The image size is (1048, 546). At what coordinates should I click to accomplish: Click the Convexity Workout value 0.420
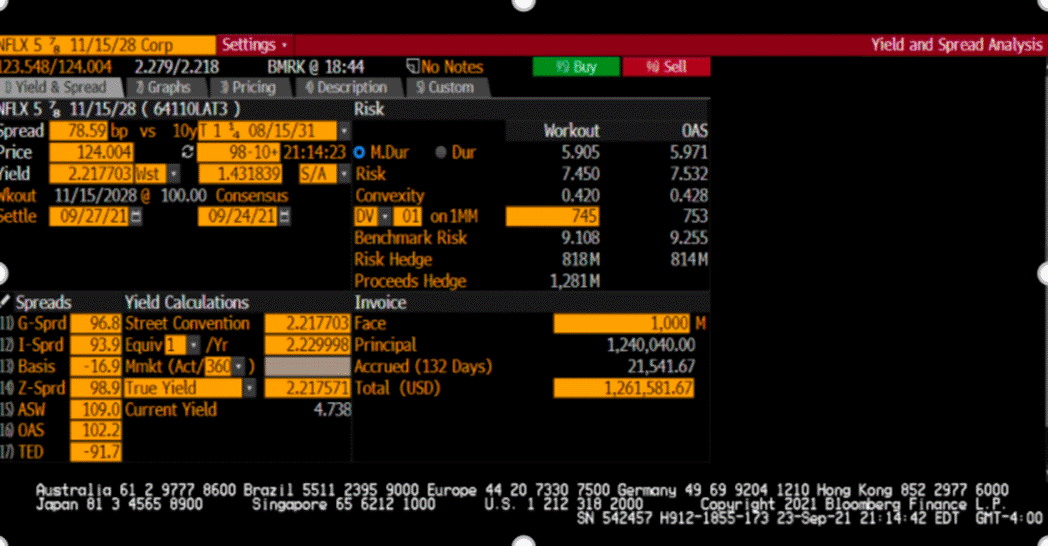point(580,195)
